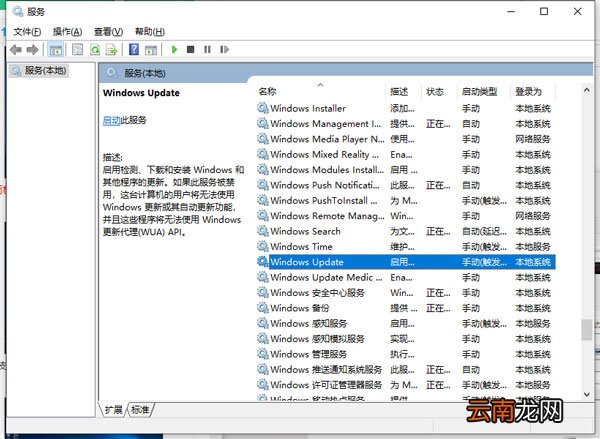Switch to the 扩展 tab

[x=113, y=410]
